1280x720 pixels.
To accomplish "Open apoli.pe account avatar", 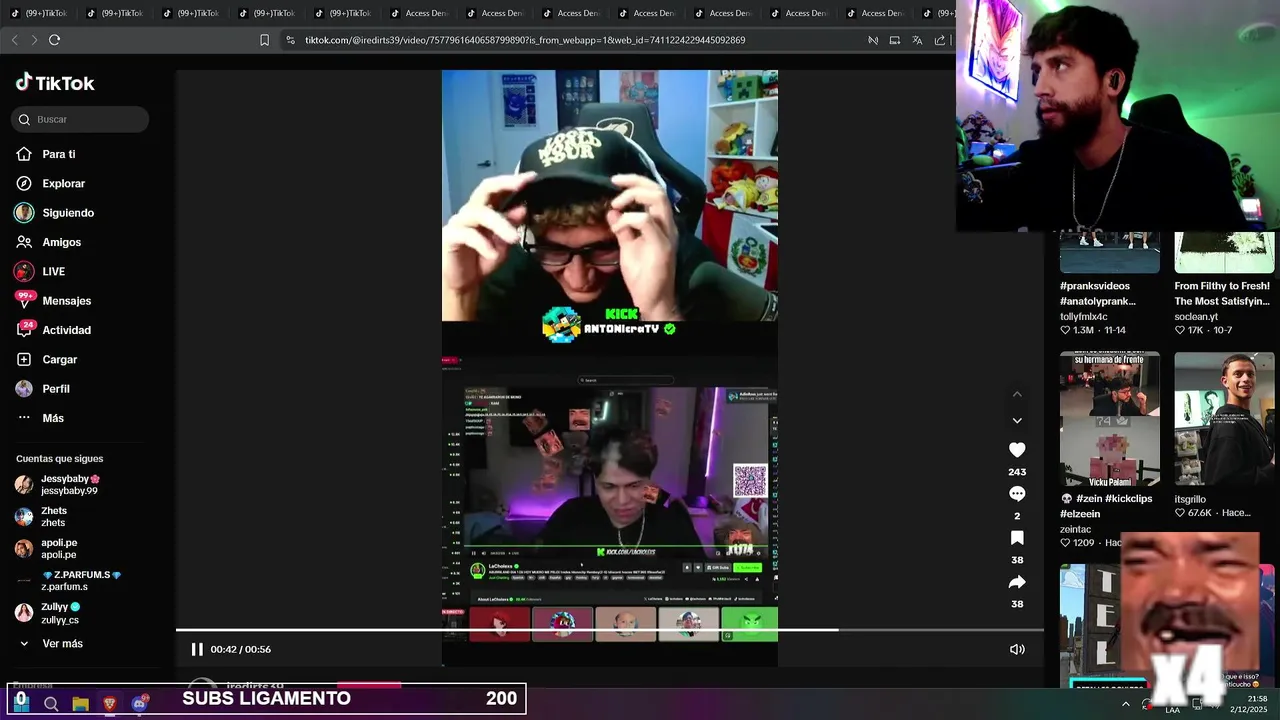I will pos(24,549).
